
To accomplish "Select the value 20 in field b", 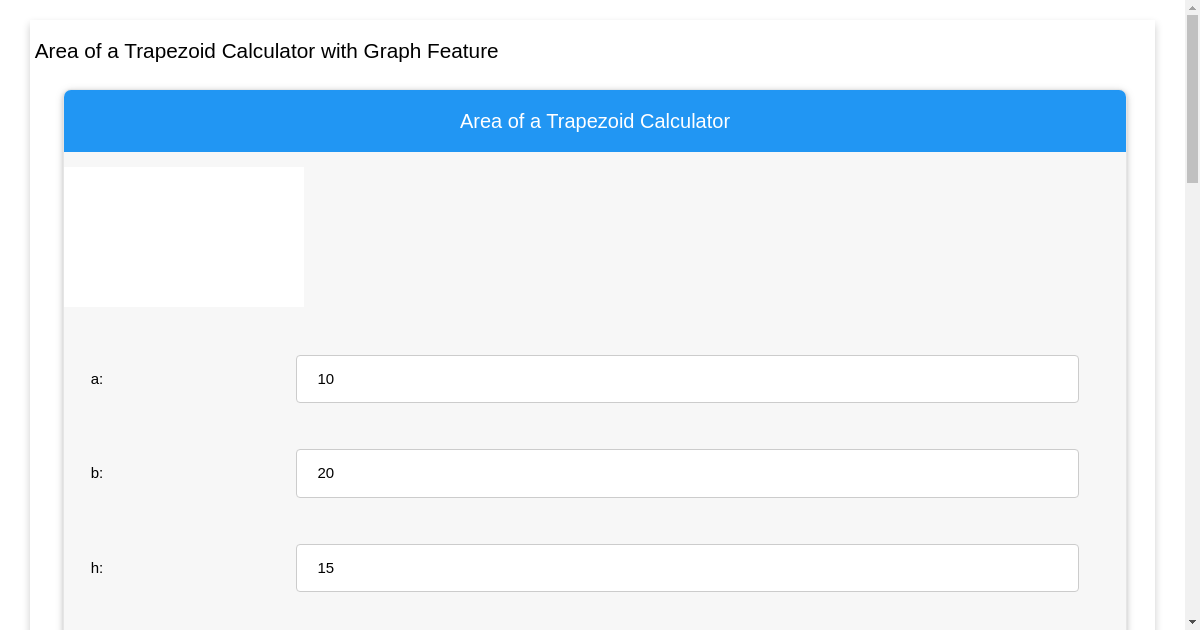I will click(326, 473).
